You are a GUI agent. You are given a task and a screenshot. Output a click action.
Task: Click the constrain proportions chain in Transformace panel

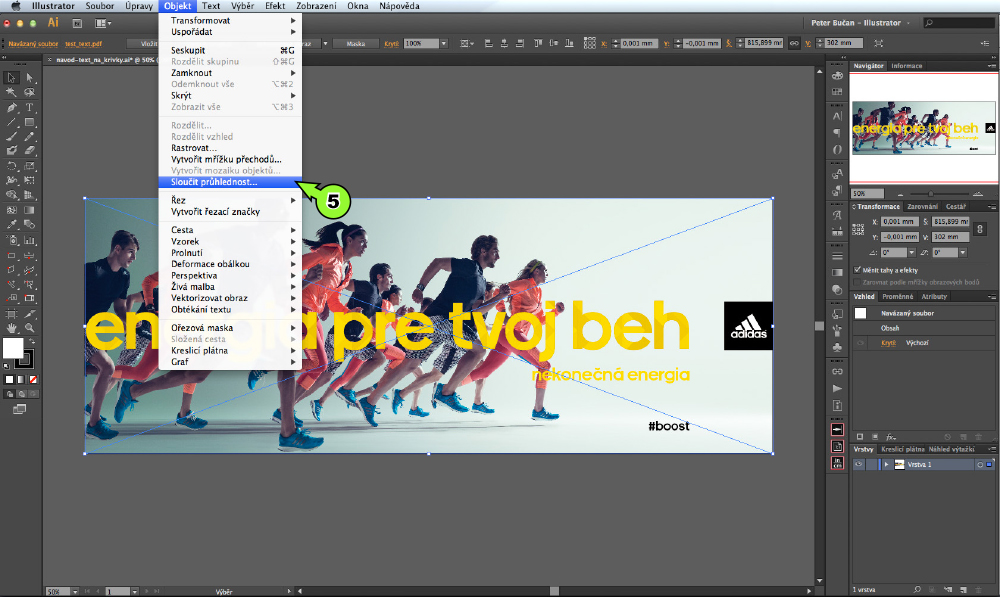(980, 228)
